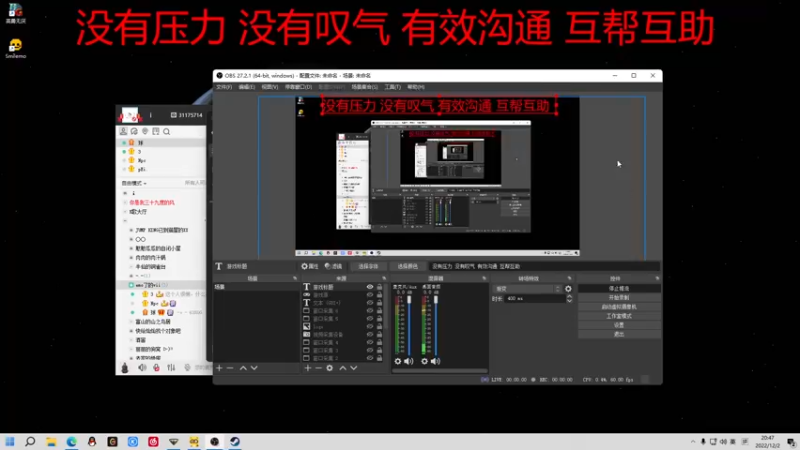
Task: Open Steam from the taskbar
Action: tap(235, 441)
